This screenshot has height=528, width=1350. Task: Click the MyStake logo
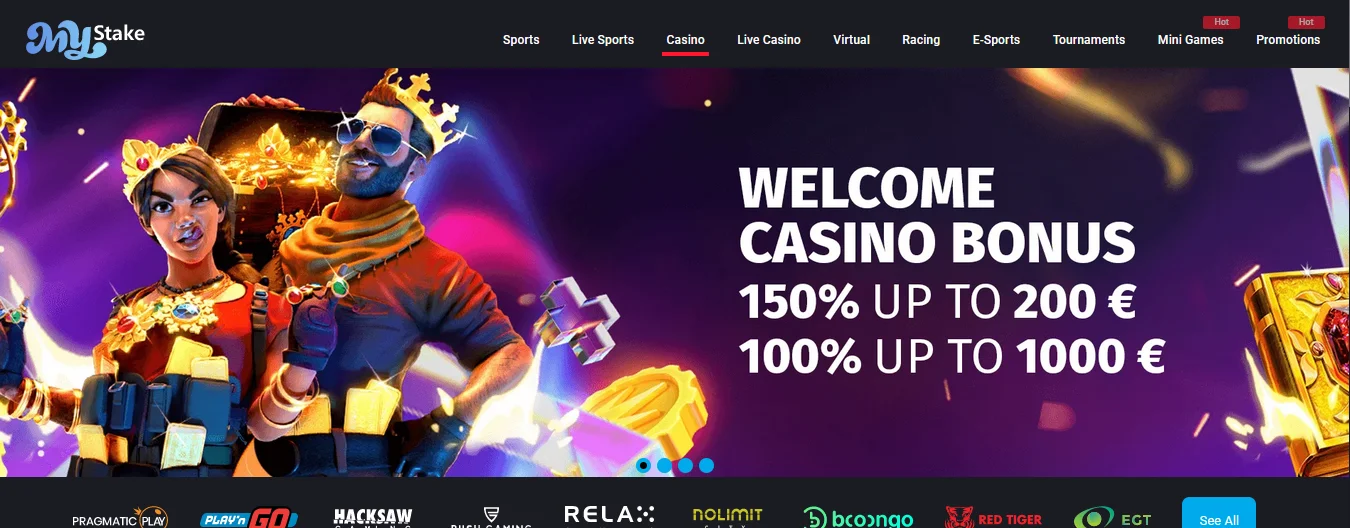click(85, 38)
